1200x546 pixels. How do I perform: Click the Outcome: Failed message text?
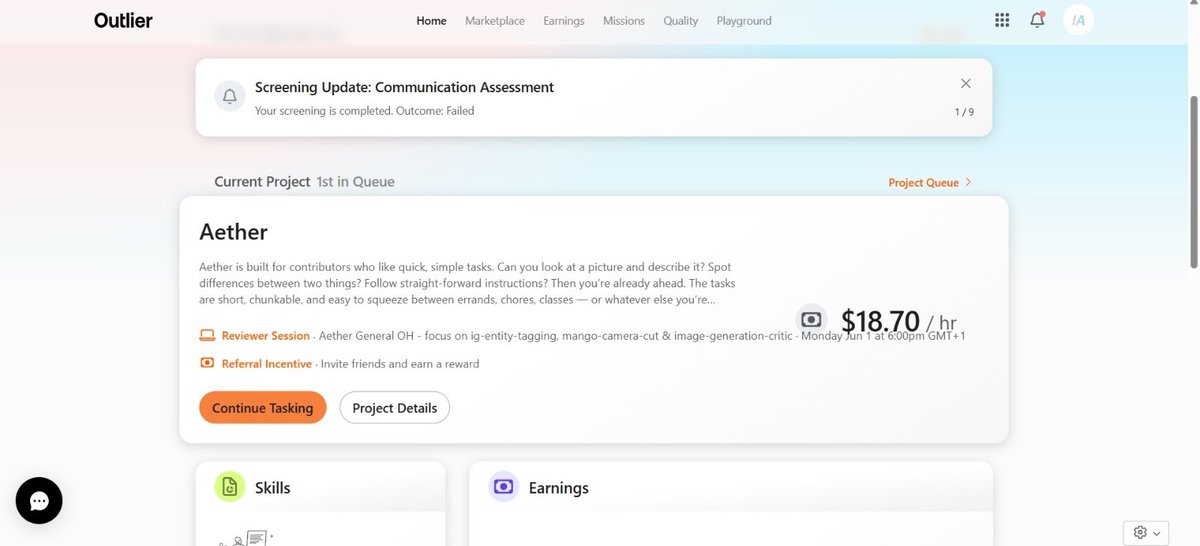point(365,111)
